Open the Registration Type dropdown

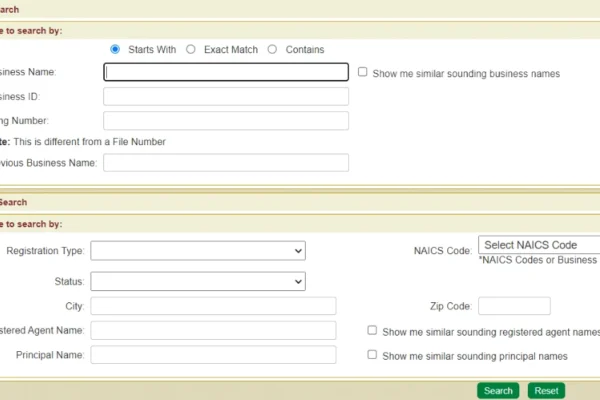pyautogui.click(x=197, y=250)
